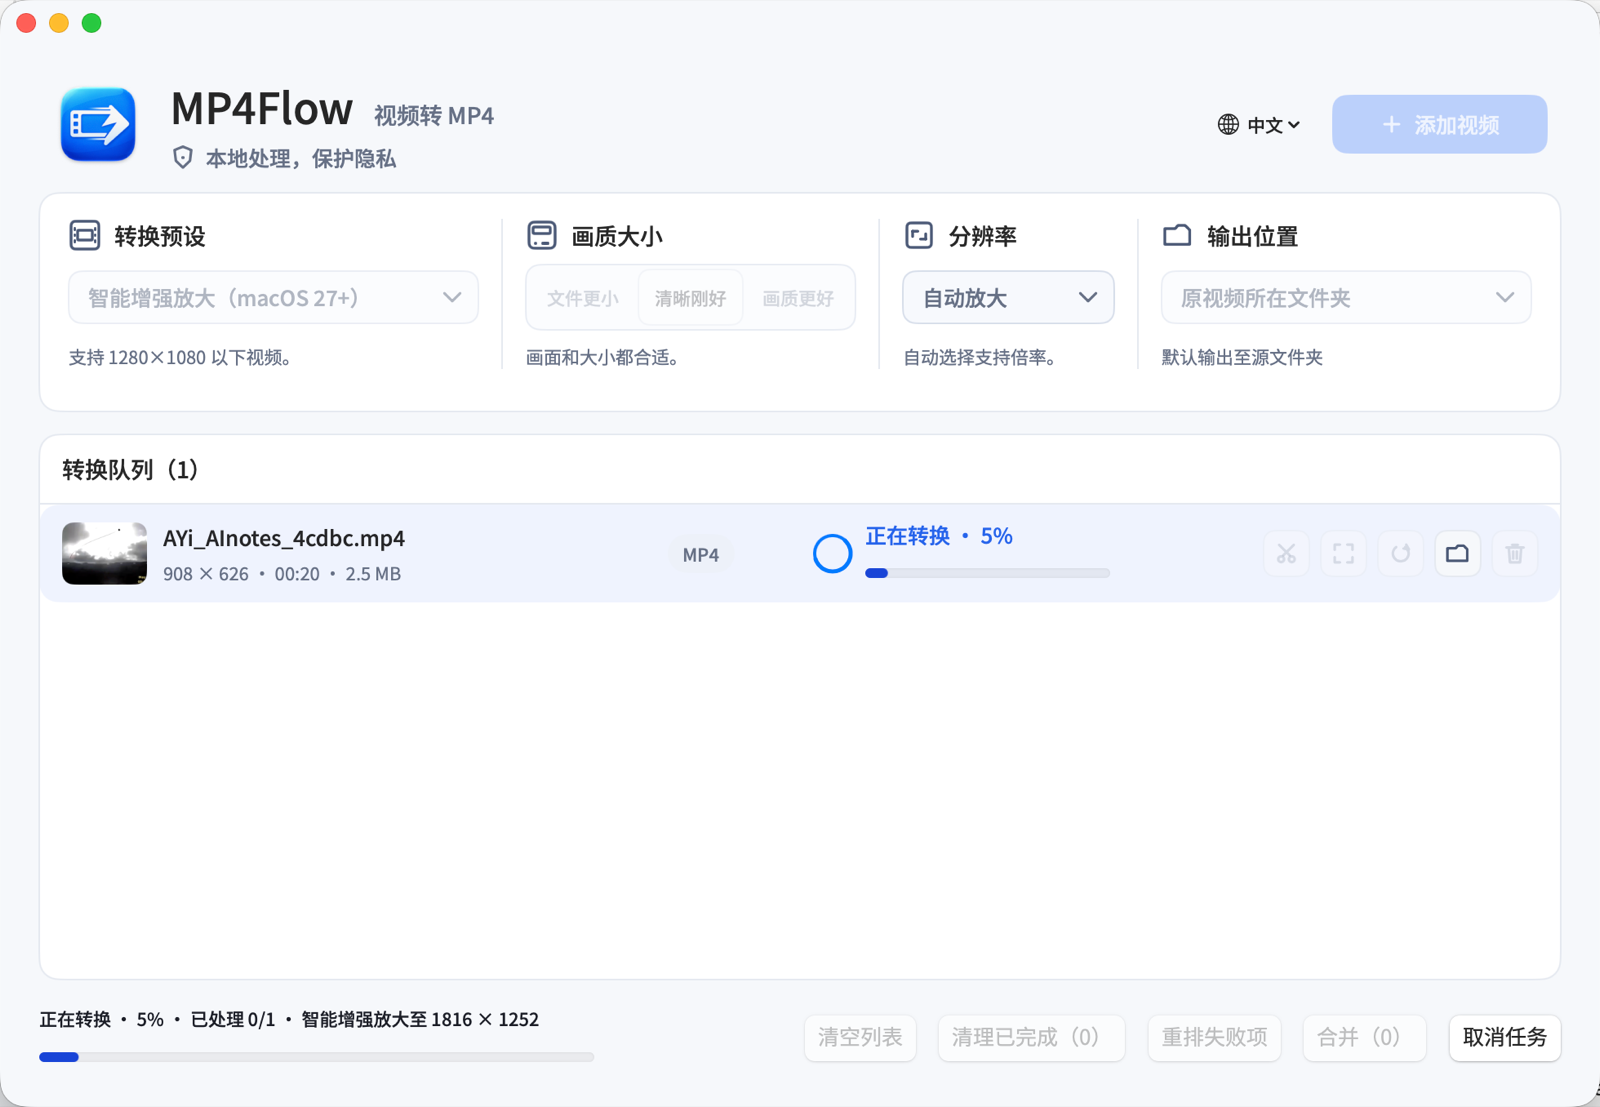Select the 画质更好 quality option
This screenshot has width=1600, height=1107.
[798, 298]
